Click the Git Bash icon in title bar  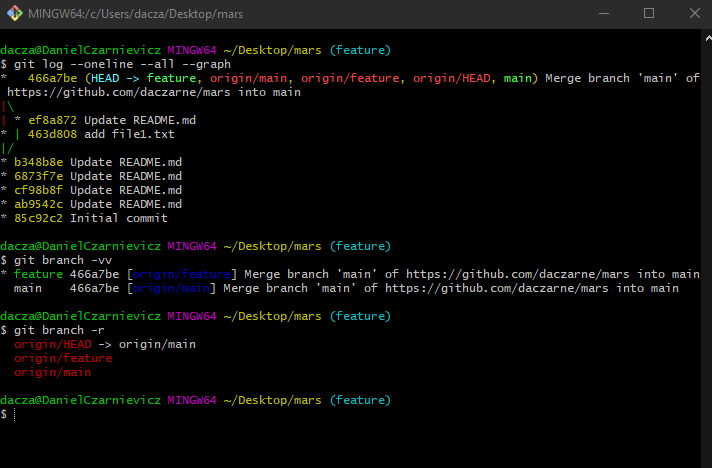pyautogui.click(x=13, y=14)
